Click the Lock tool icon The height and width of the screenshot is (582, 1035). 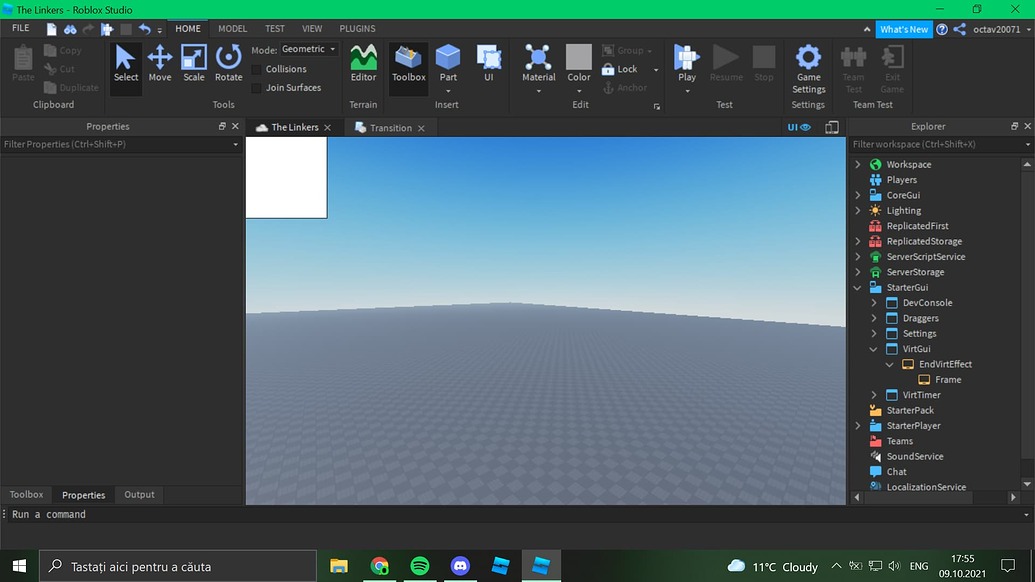(608, 69)
